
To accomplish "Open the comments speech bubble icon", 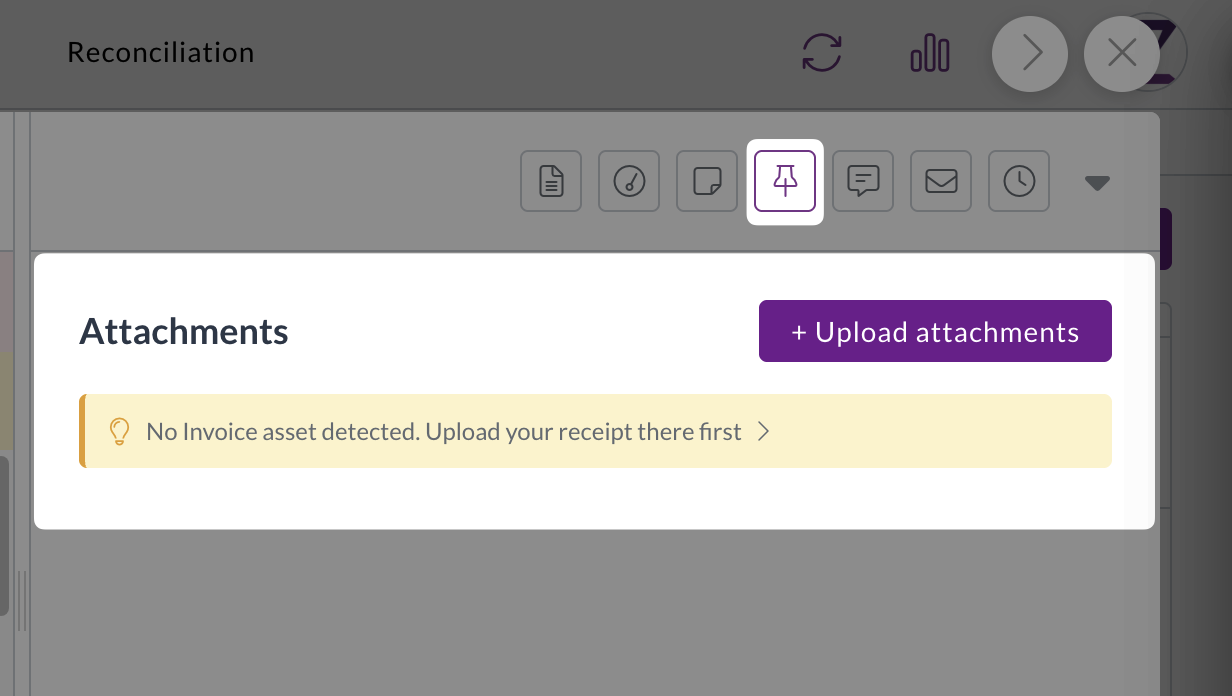I will click(863, 181).
